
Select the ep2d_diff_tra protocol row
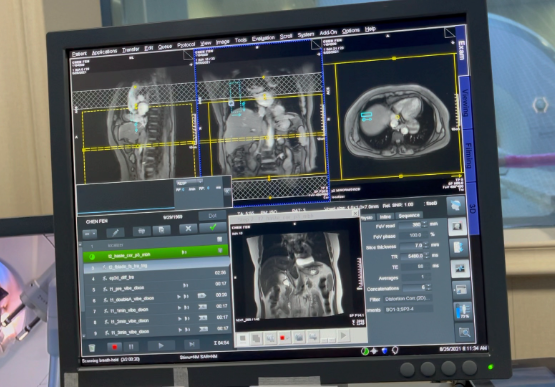[155, 278]
